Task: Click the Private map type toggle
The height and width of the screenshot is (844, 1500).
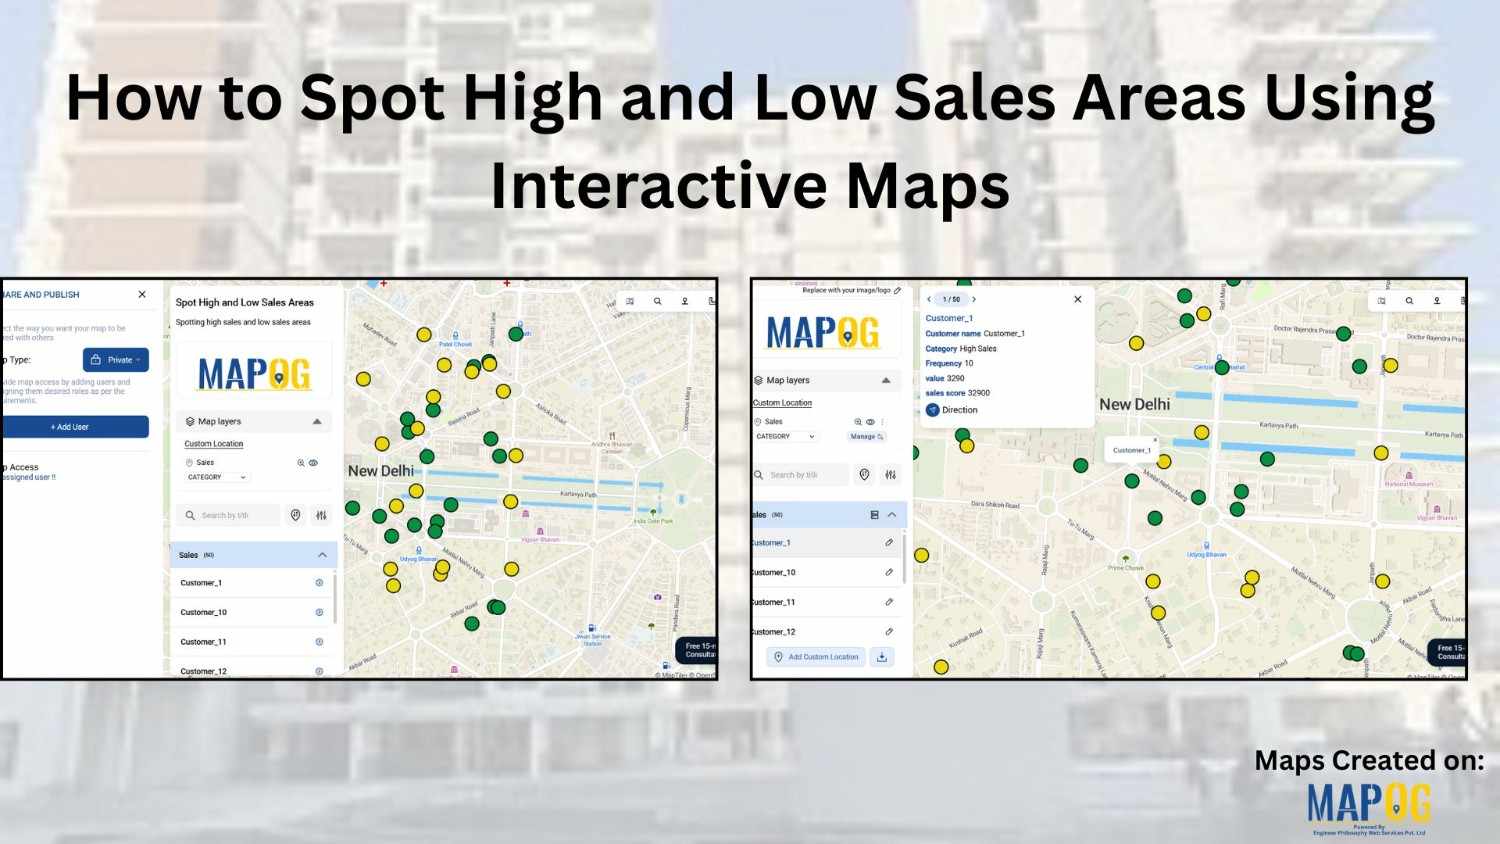Action: coord(115,359)
